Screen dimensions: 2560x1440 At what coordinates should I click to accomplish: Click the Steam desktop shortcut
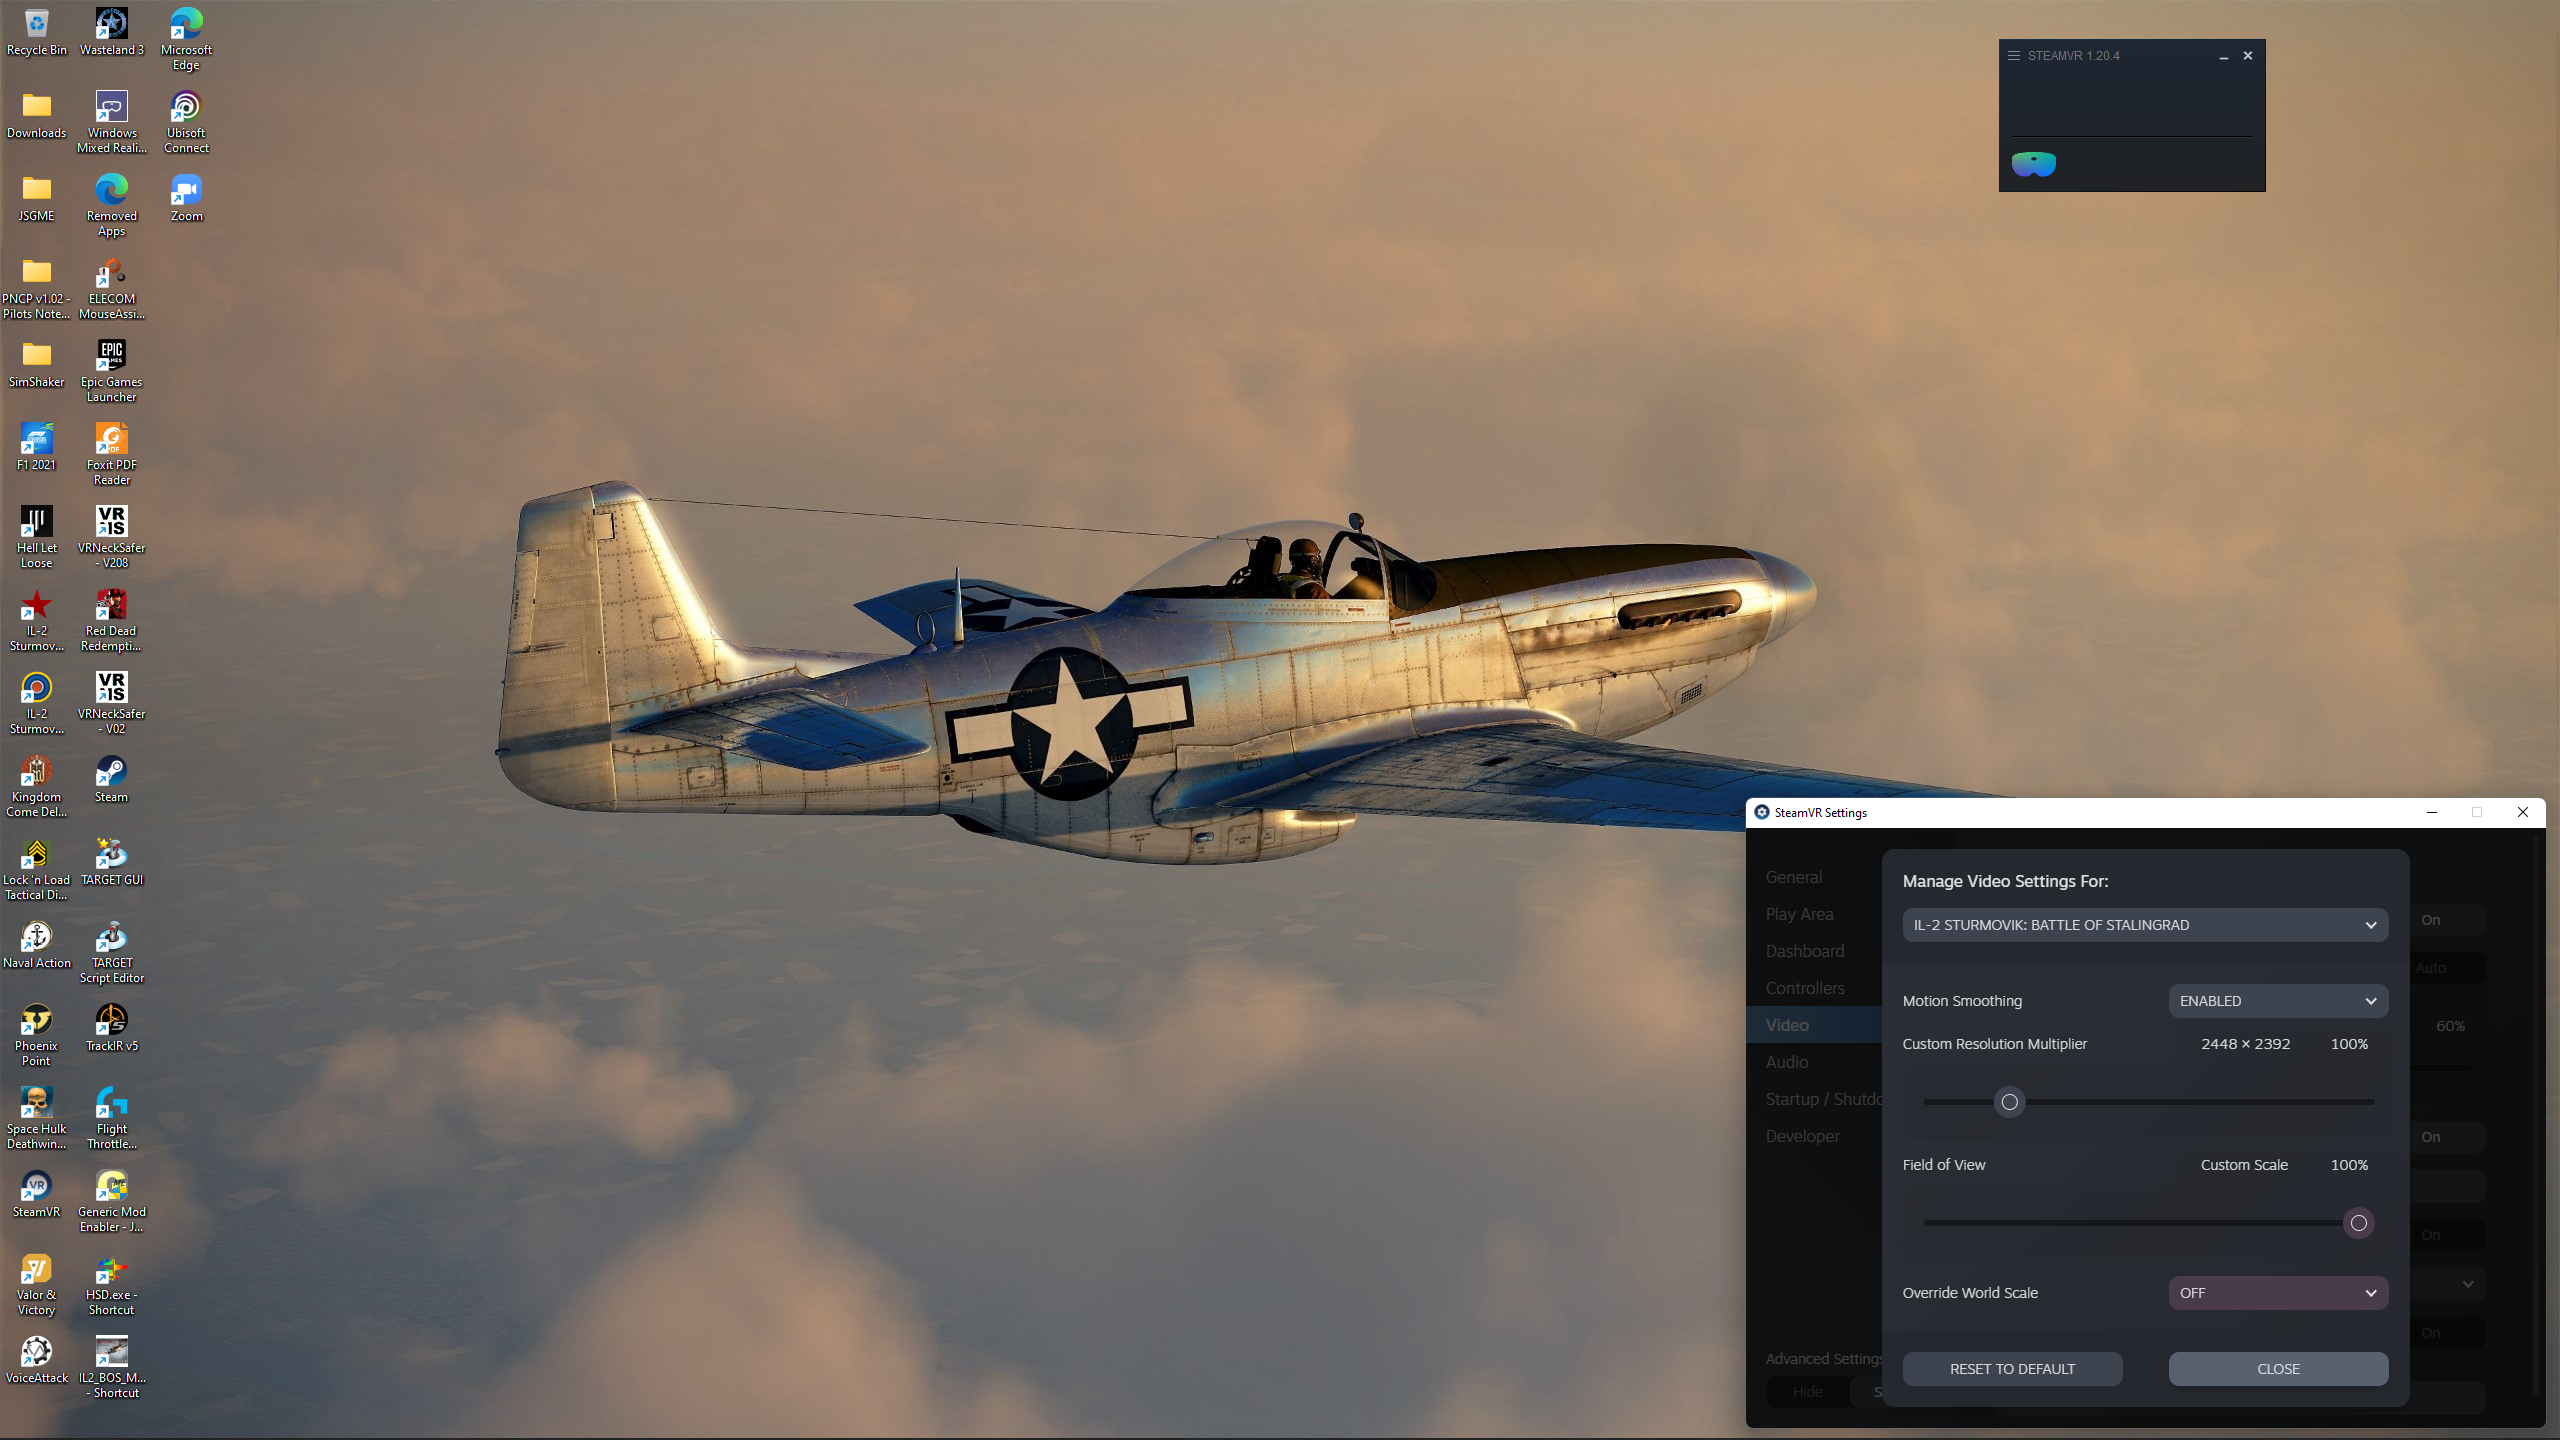112,780
